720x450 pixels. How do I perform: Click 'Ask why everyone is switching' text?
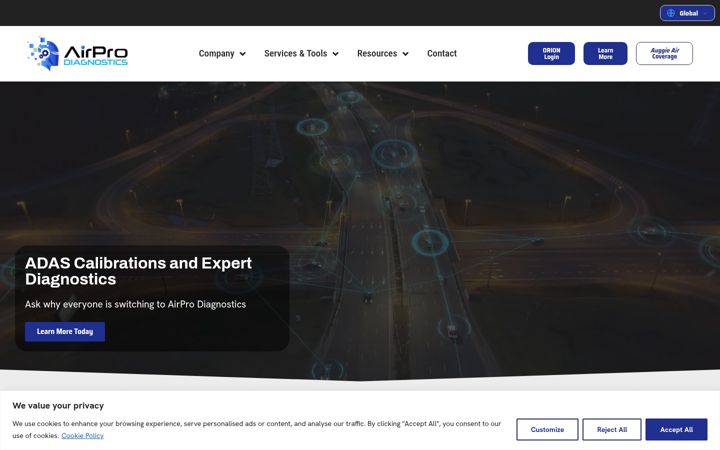pyautogui.click(x=135, y=304)
